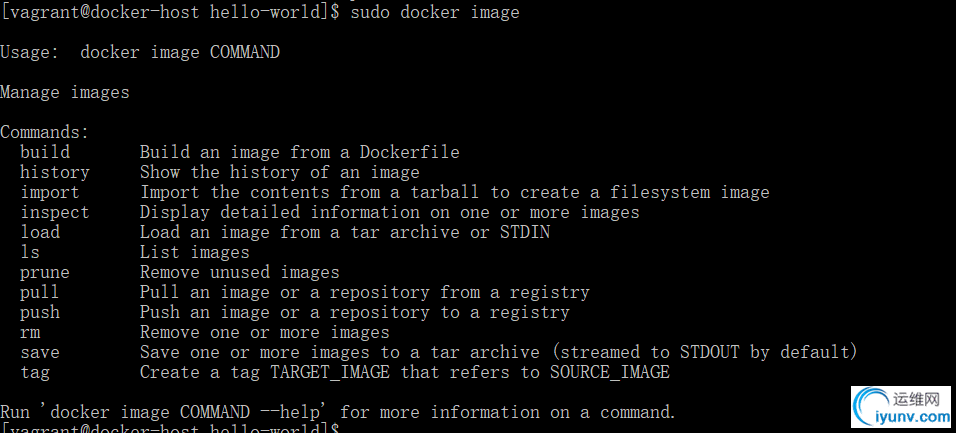Image resolution: width=956 pixels, height=433 pixels.
Task: Click the 'Usage:' line text
Action: pos(140,52)
